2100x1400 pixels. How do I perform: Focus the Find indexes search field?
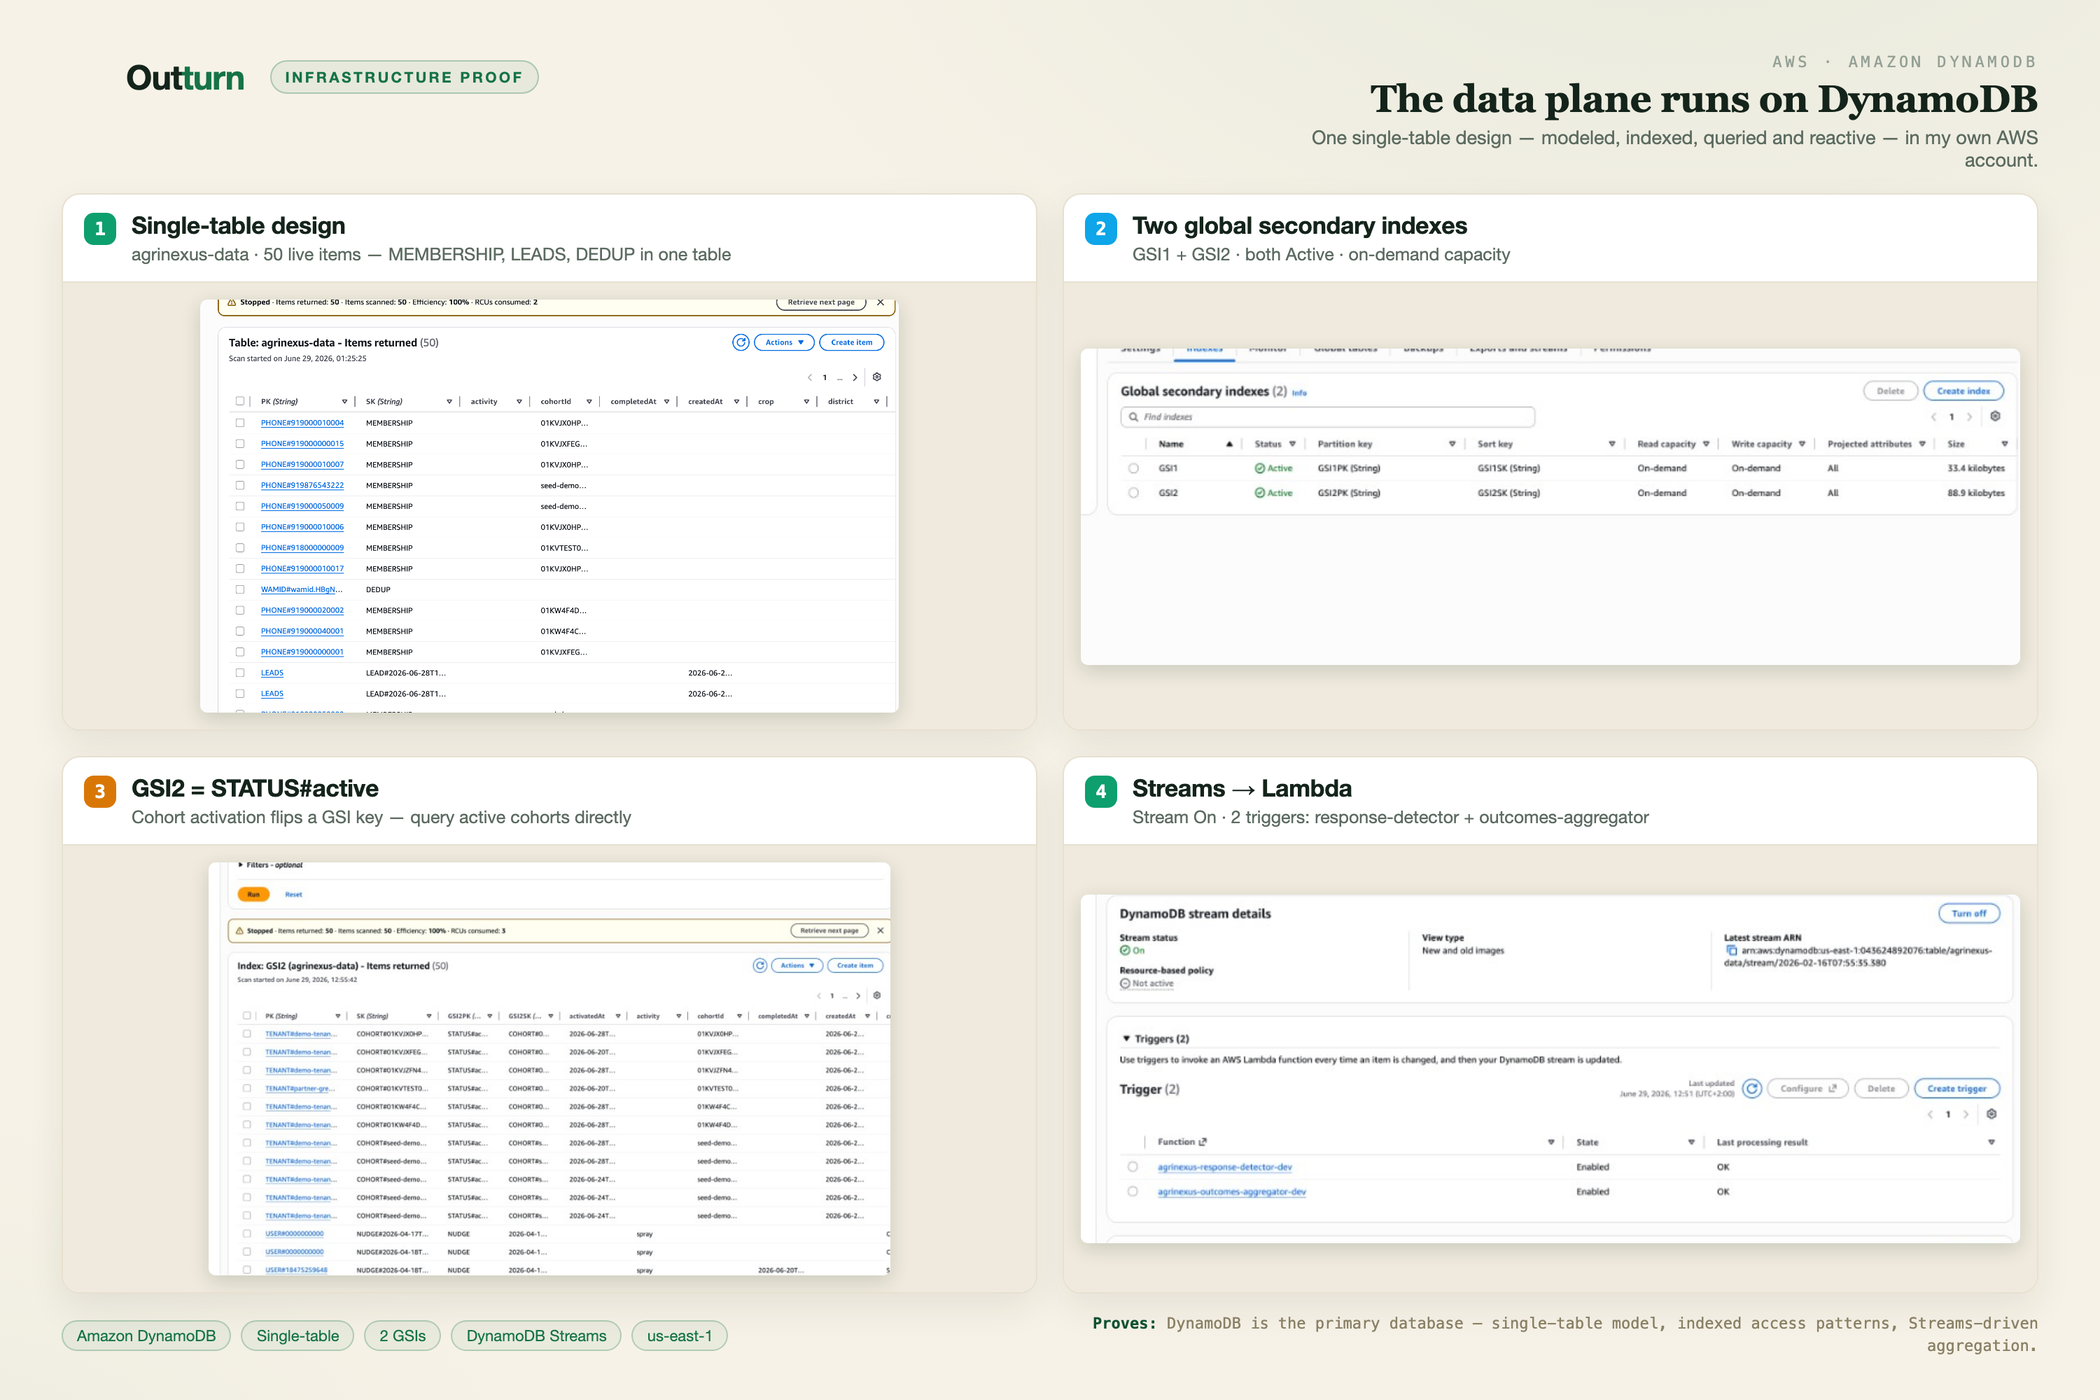[1327, 417]
